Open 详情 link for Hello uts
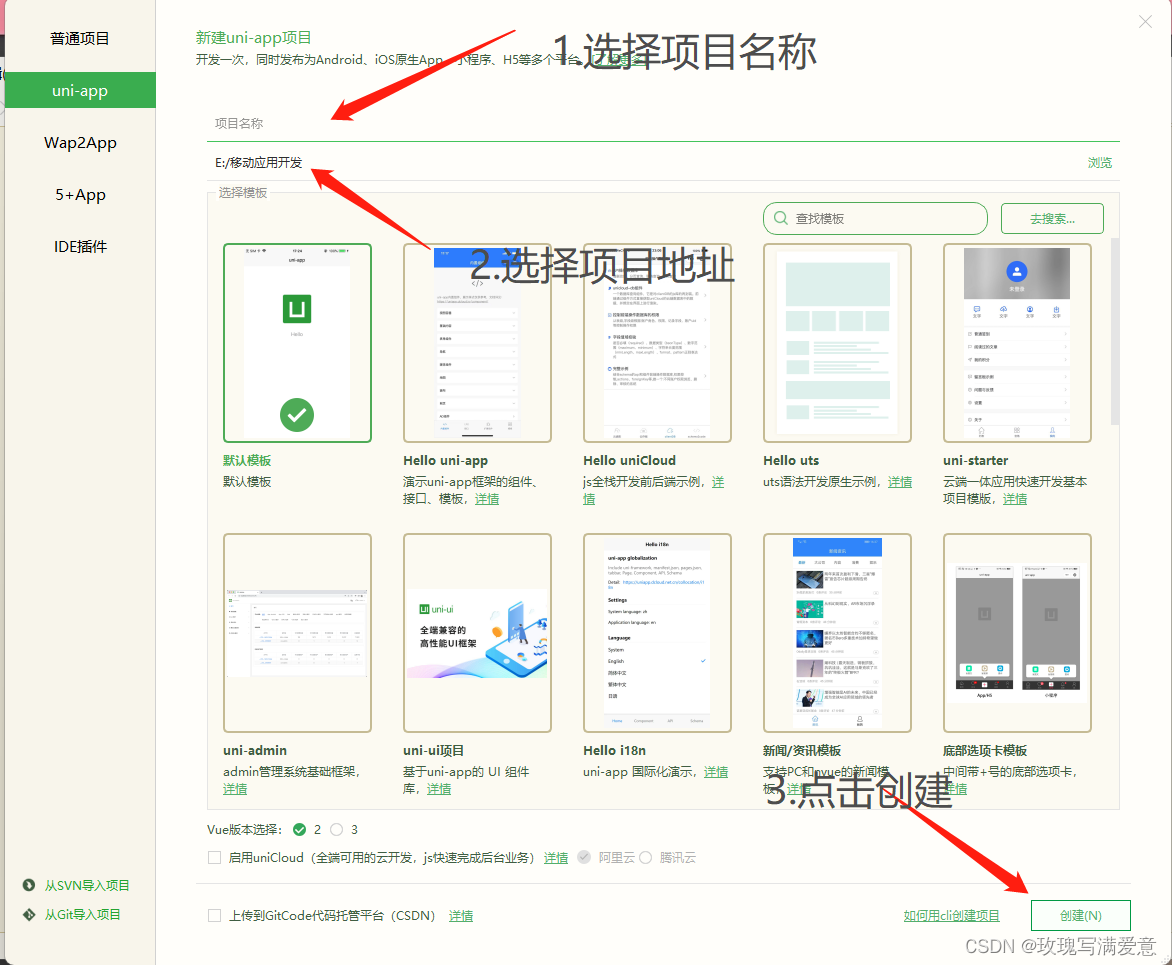This screenshot has width=1172, height=965. pyautogui.click(x=900, y=481)
